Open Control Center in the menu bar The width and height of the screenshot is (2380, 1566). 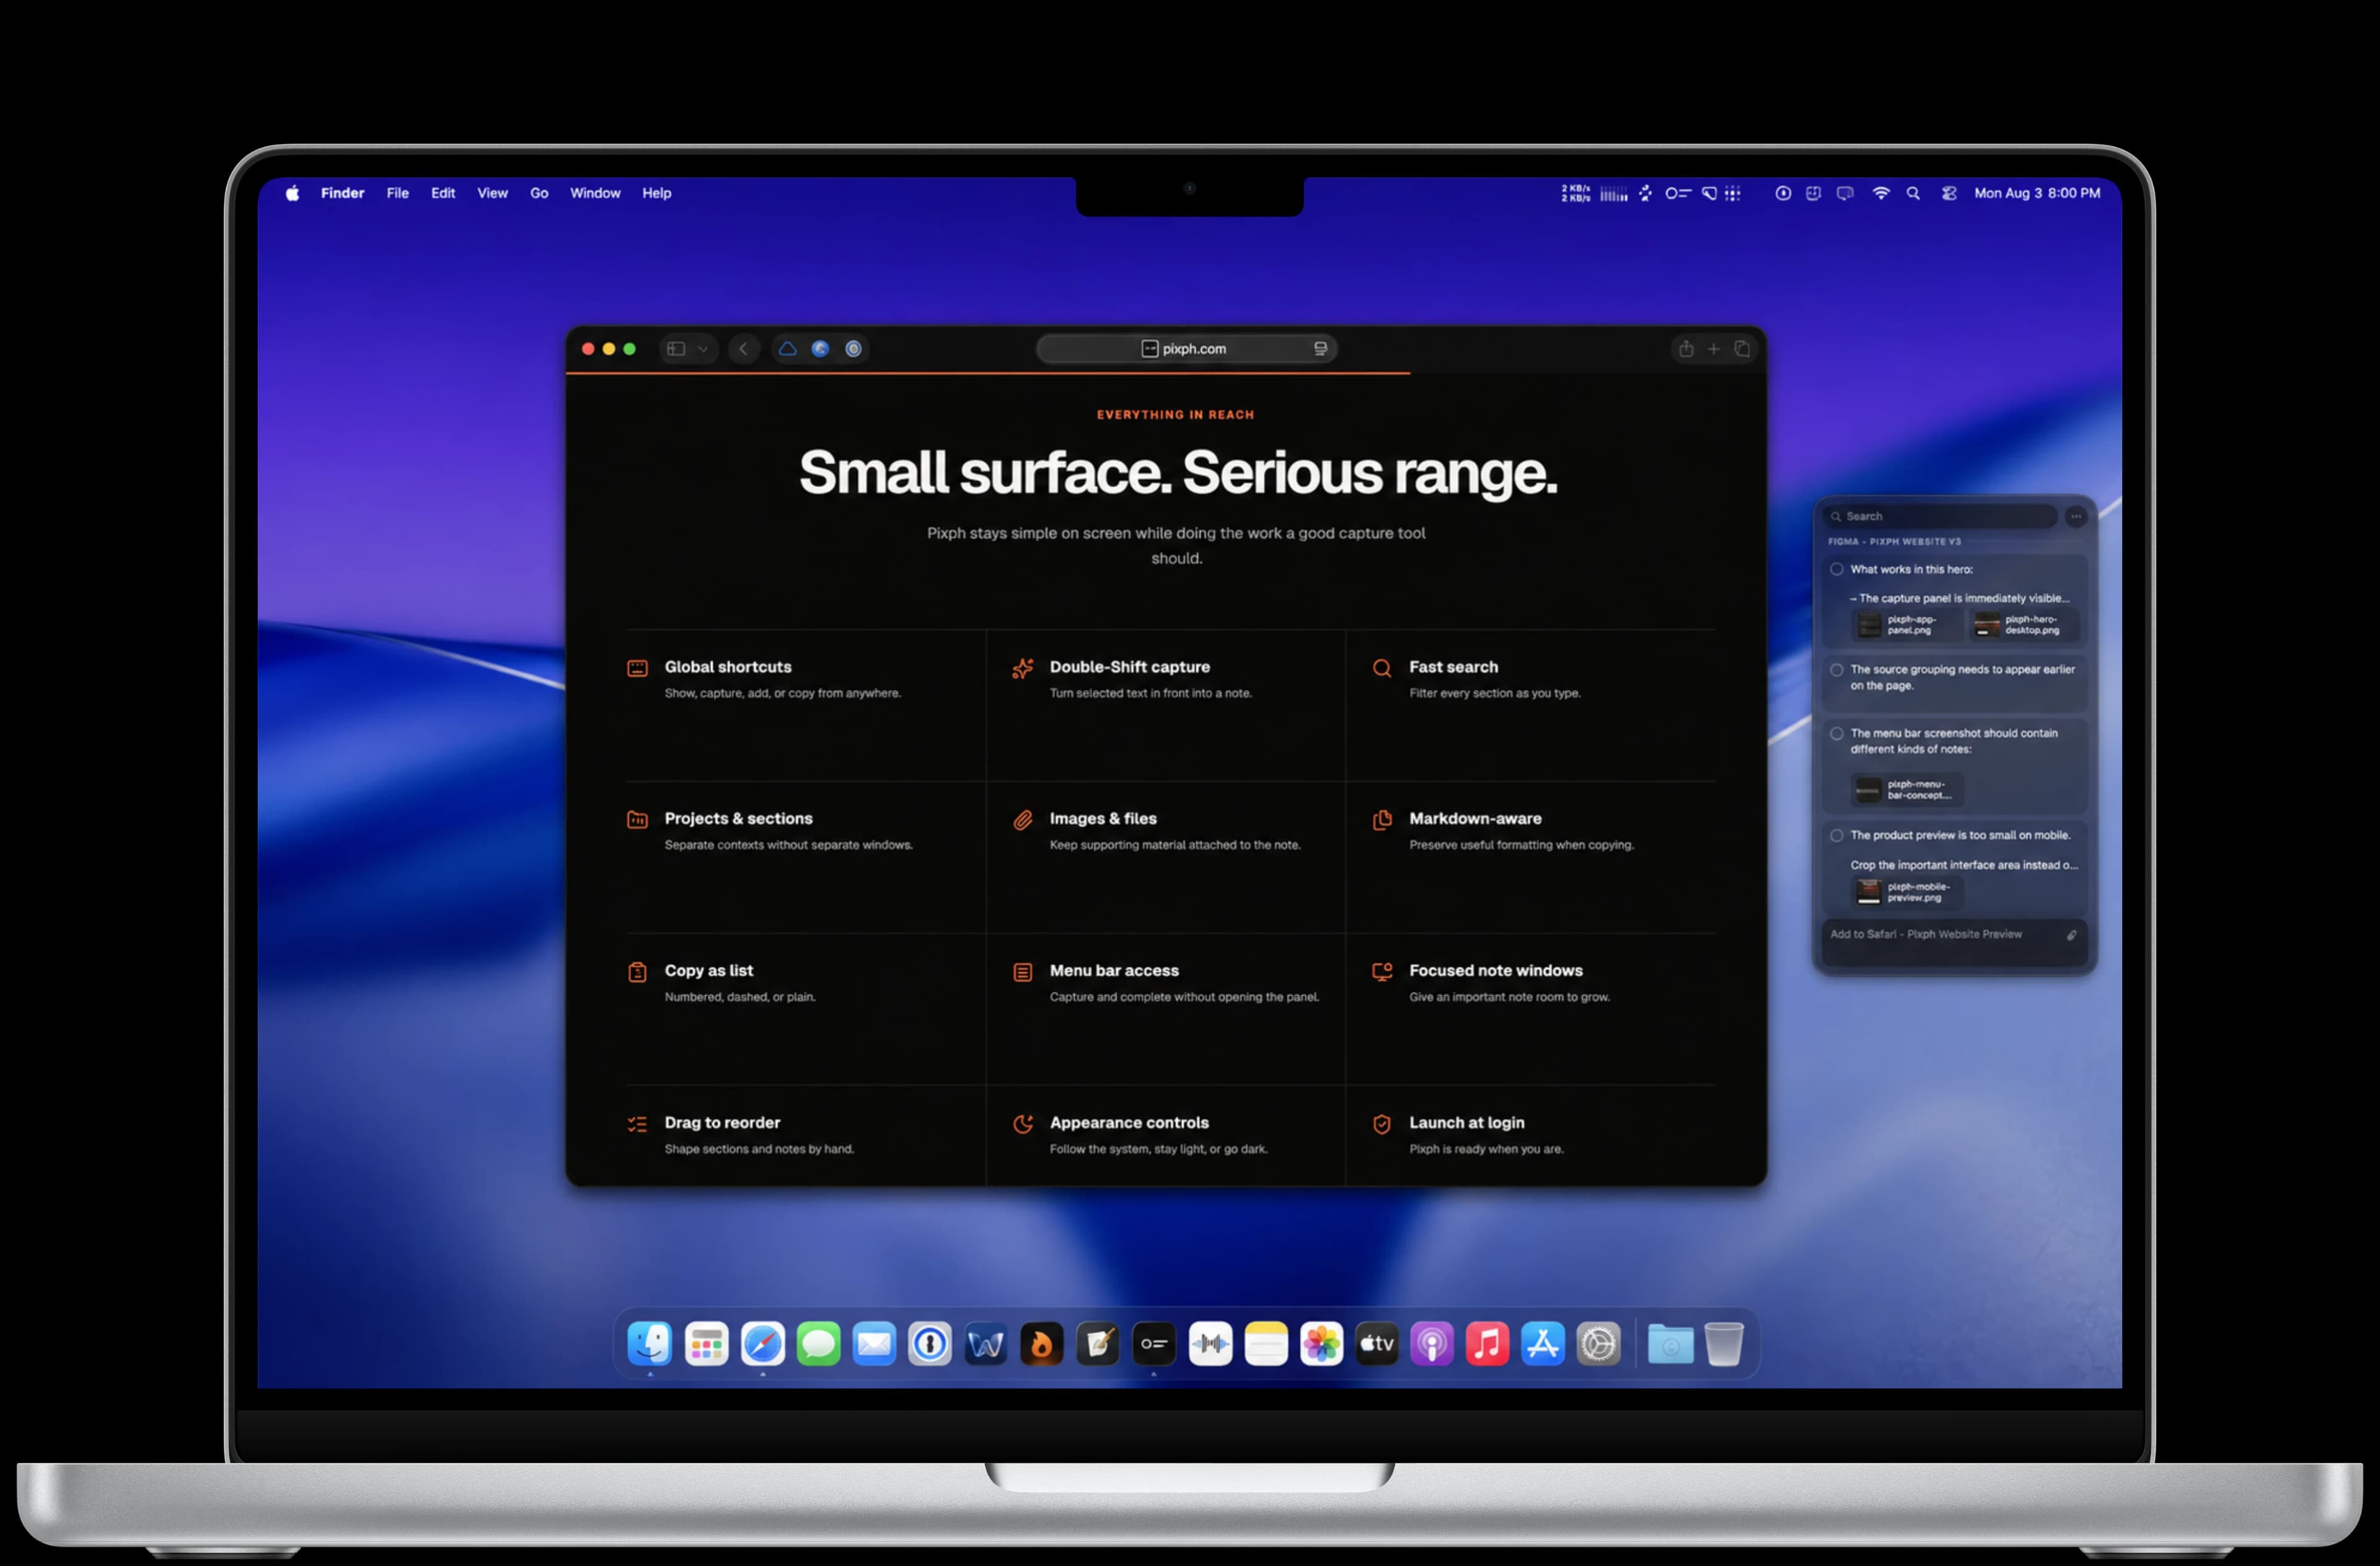click(1948, 193)
